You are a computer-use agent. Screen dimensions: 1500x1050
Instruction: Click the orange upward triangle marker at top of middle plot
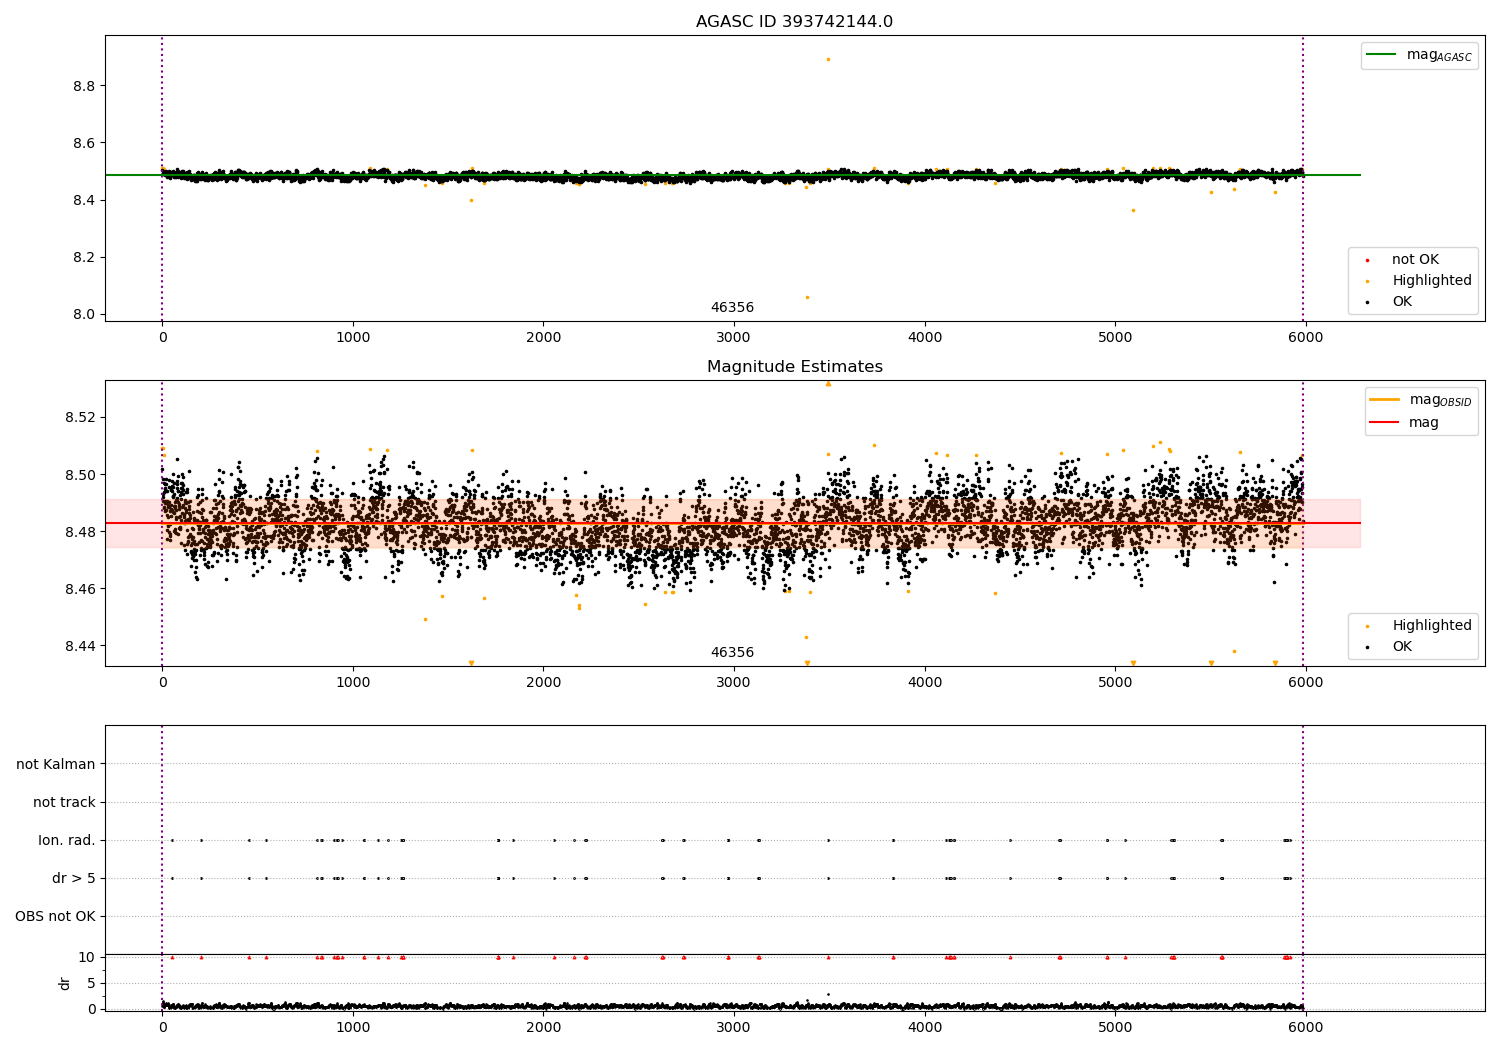pos(828,383)
